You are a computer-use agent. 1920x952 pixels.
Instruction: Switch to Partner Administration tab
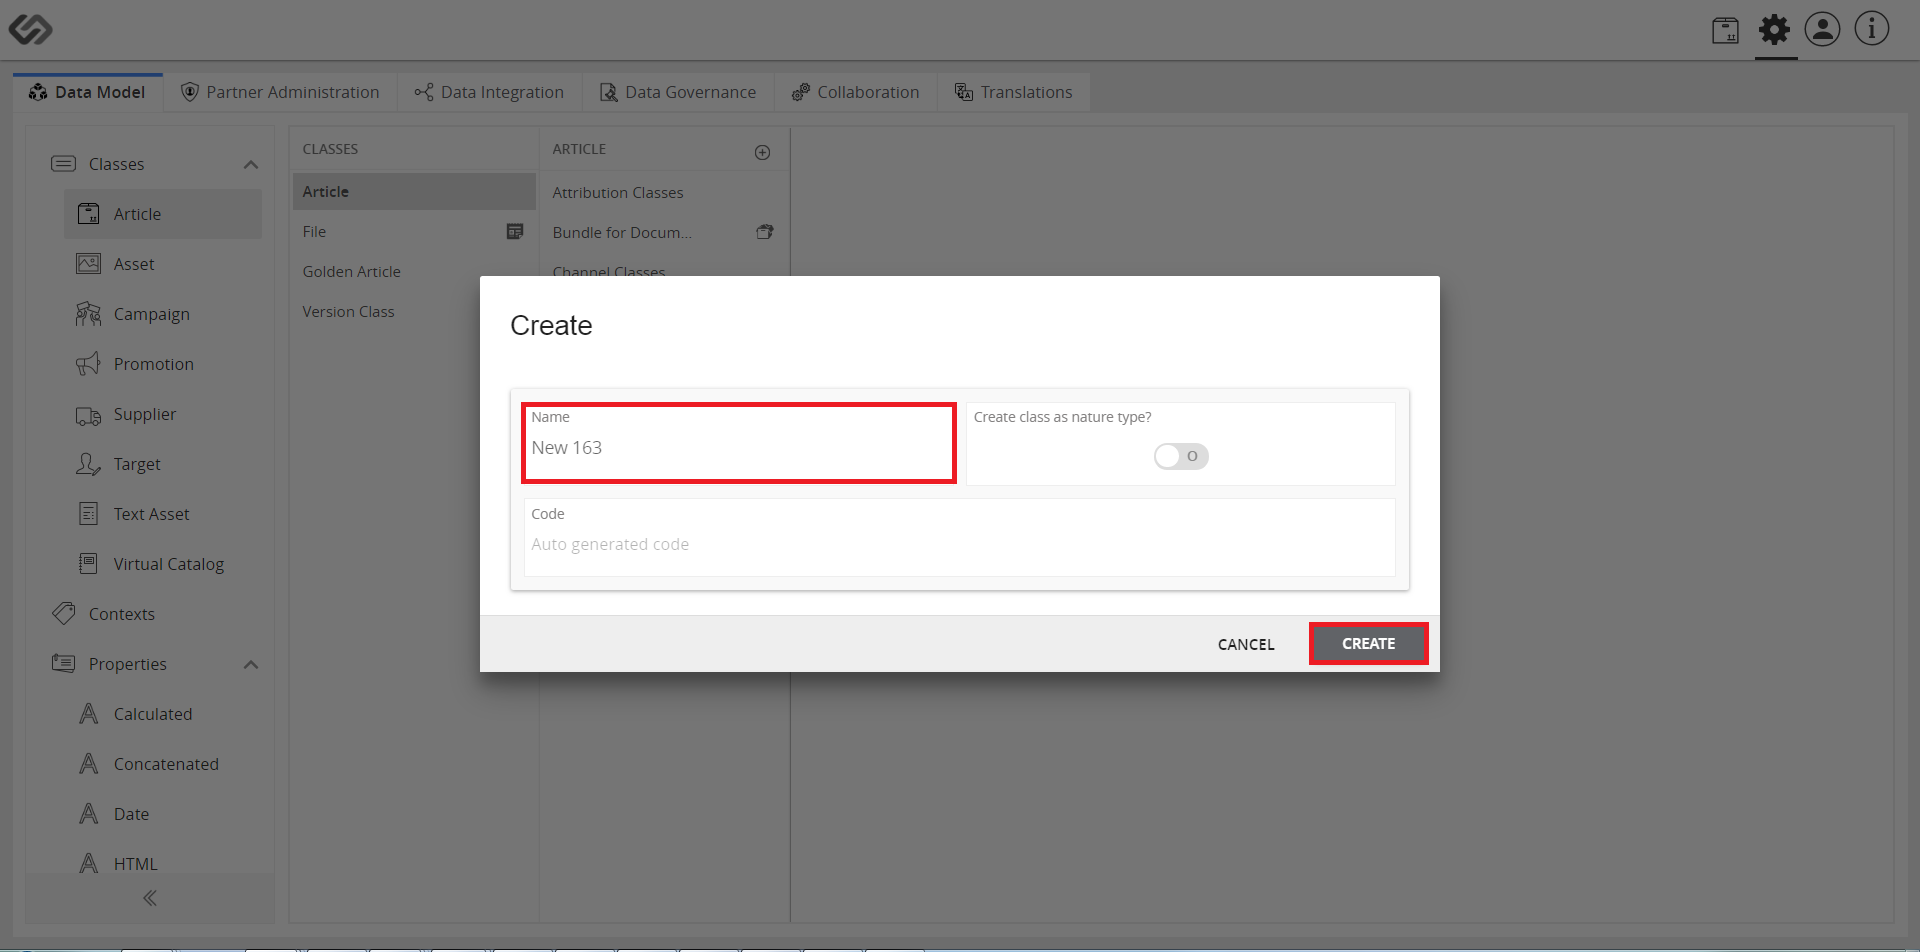tap(281, 92)
